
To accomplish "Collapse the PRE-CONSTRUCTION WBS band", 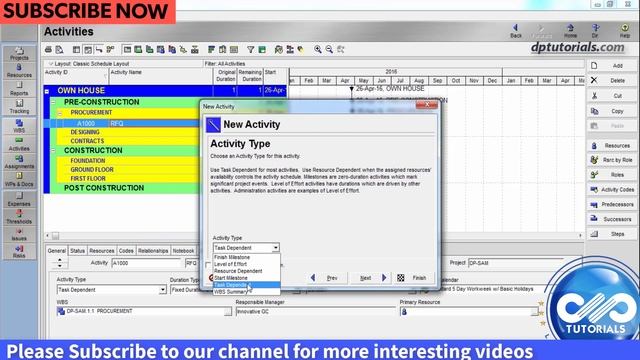I will point(53,102).
